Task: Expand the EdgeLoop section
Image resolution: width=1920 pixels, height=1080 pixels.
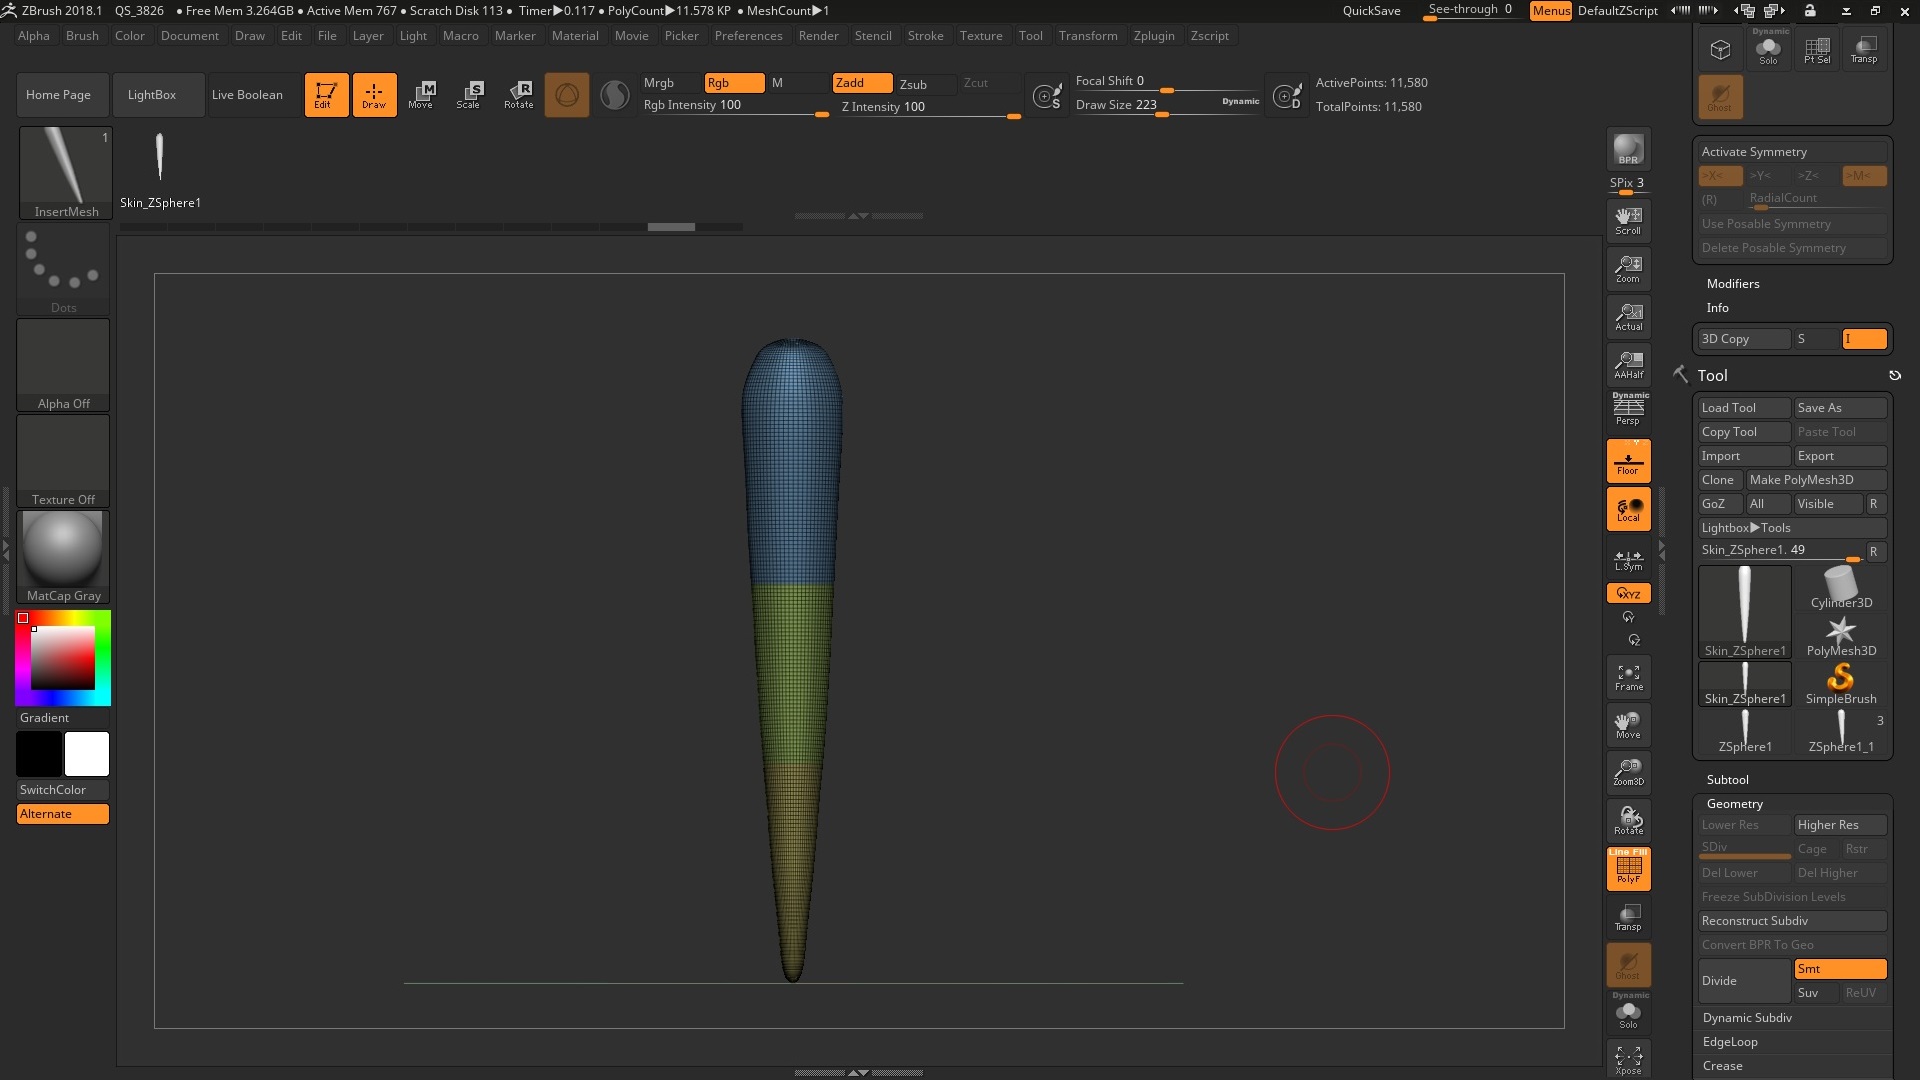Action: (x=1730, y=1042)
